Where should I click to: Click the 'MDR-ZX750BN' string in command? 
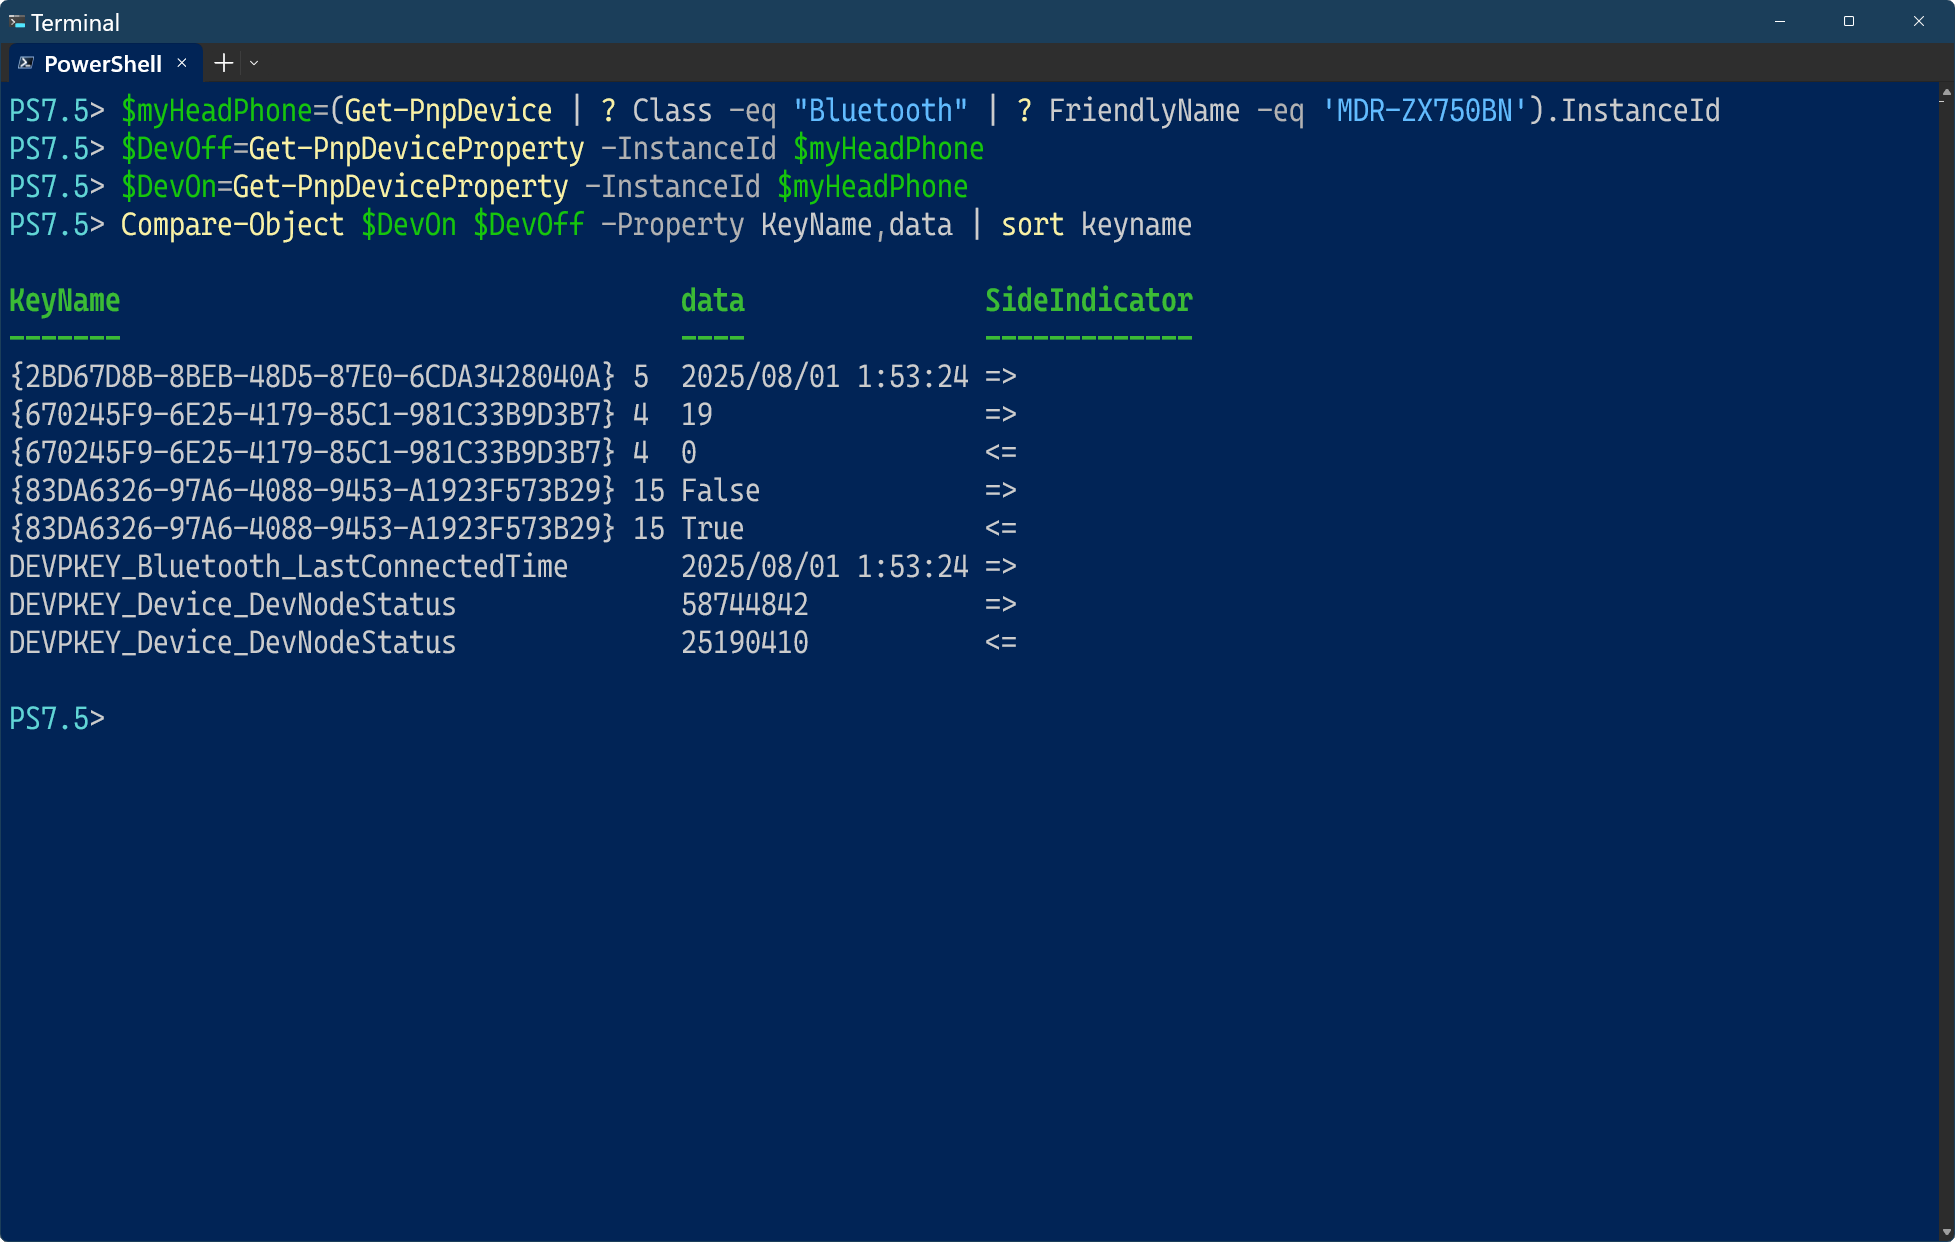point(1425,111)
